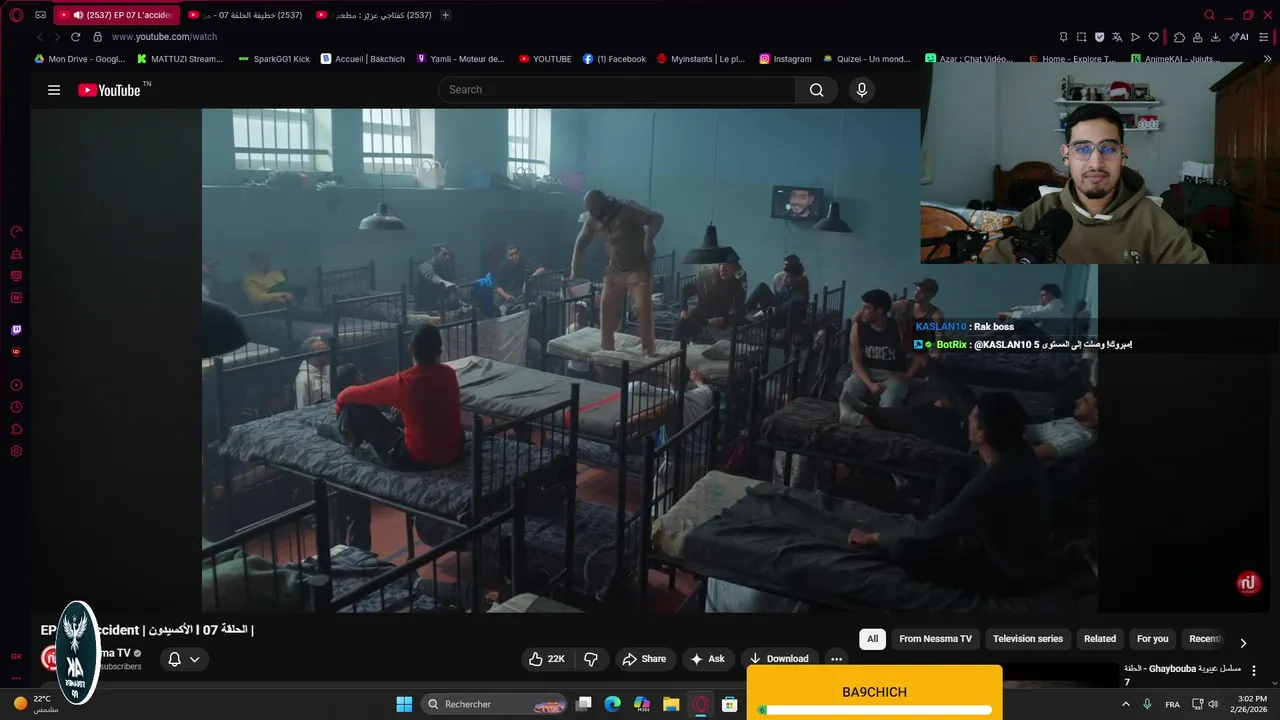Switch to the كفتاجي عزيز tab
This screenshot has height=720, width=1280.
coord(373,15)
